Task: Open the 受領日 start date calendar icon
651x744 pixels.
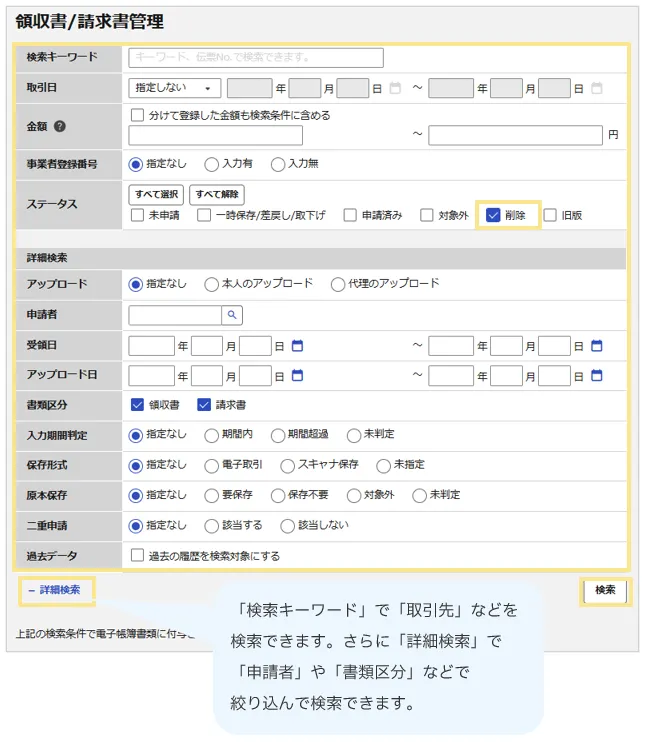Action: tap(297, 346)
